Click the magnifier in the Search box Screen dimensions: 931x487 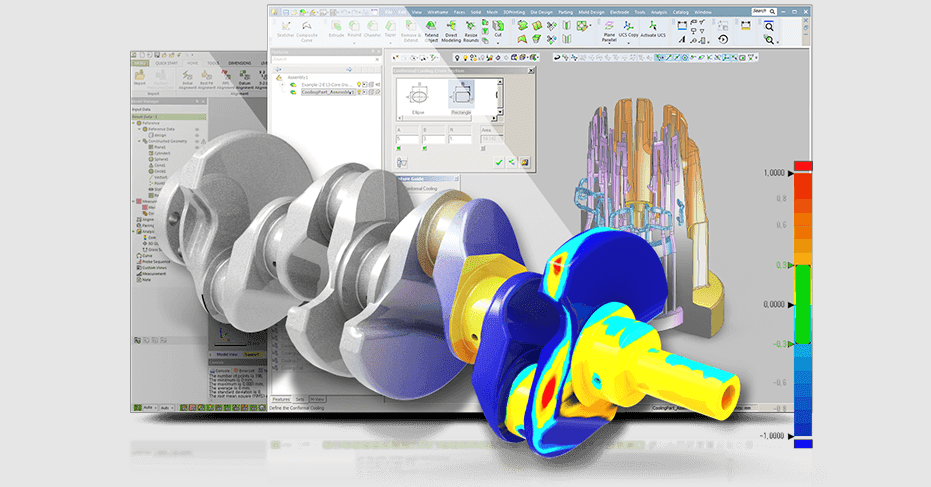(772, 11)
